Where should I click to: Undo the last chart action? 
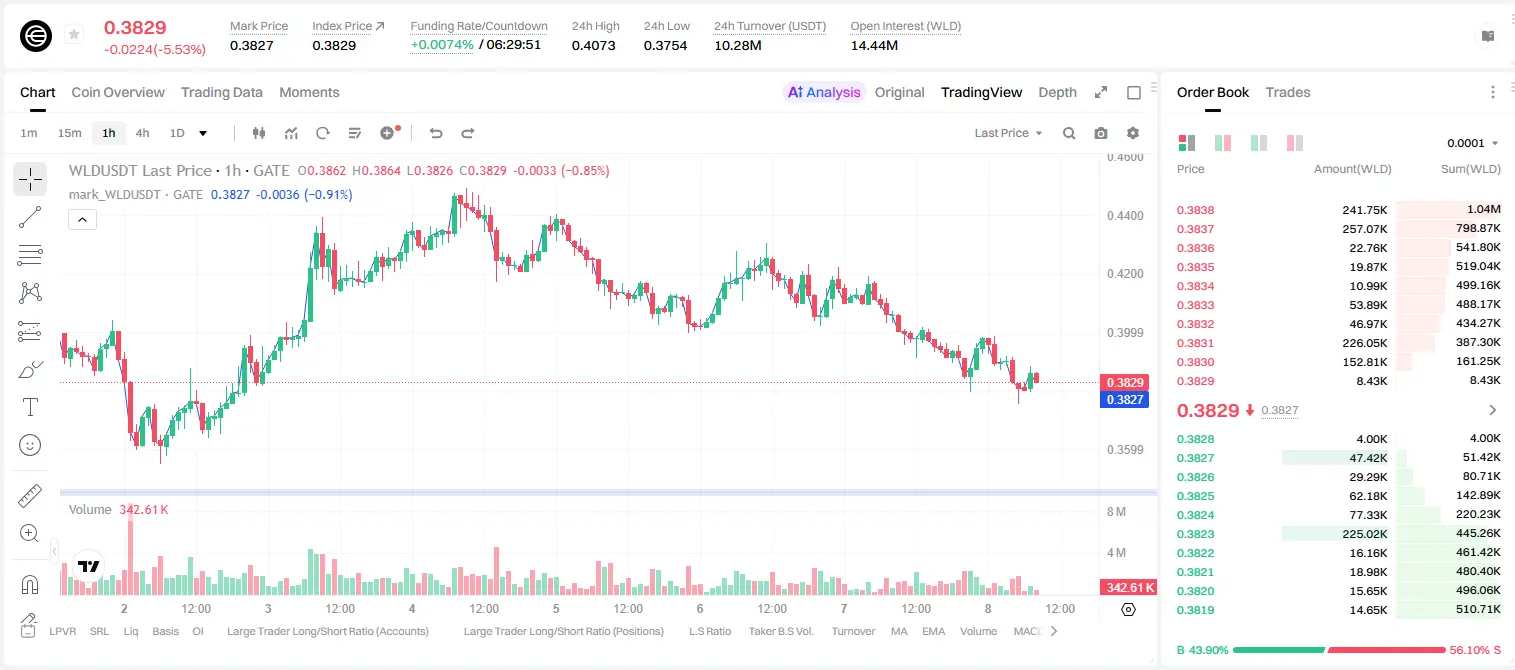[x=436, y=133]
